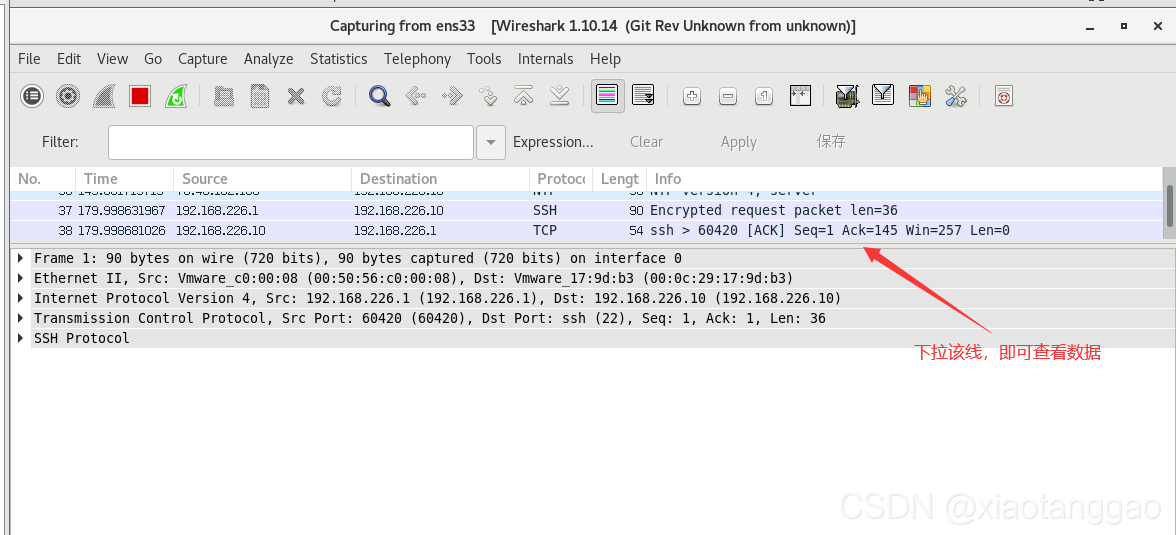1176x535 pixels.
Task: Save this capture file icon
Action: tap(260, 96)
